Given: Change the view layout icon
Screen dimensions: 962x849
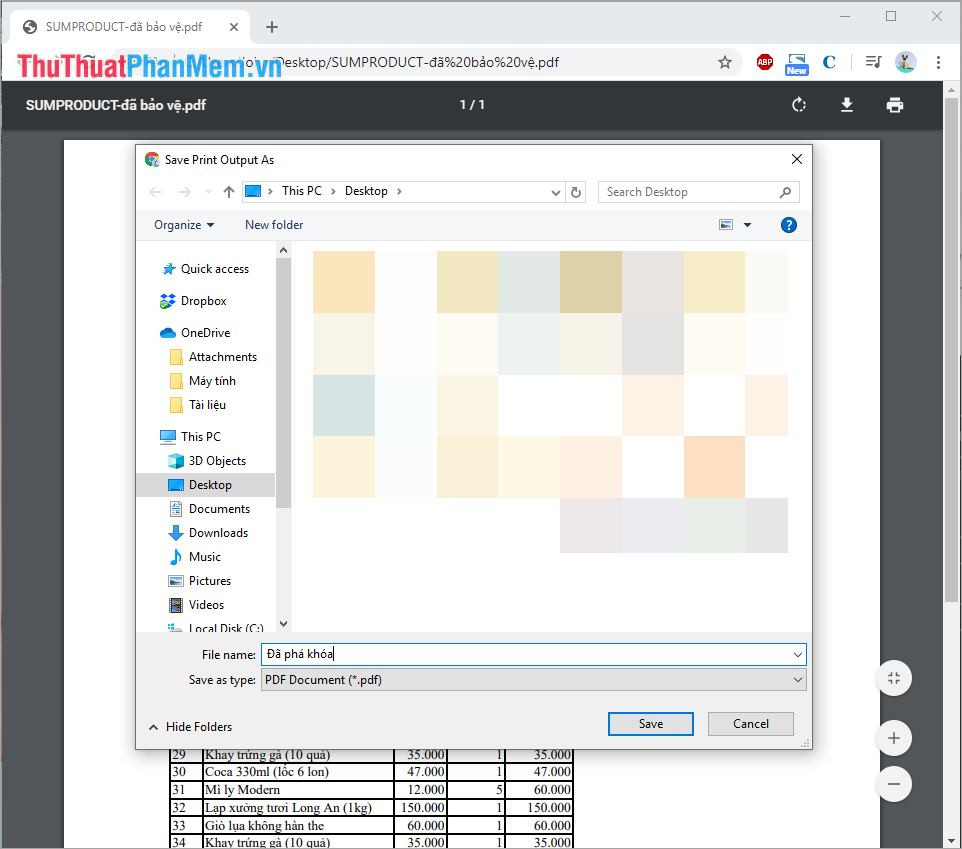Looking at the screenshot, I should click(x=726, y=225).
